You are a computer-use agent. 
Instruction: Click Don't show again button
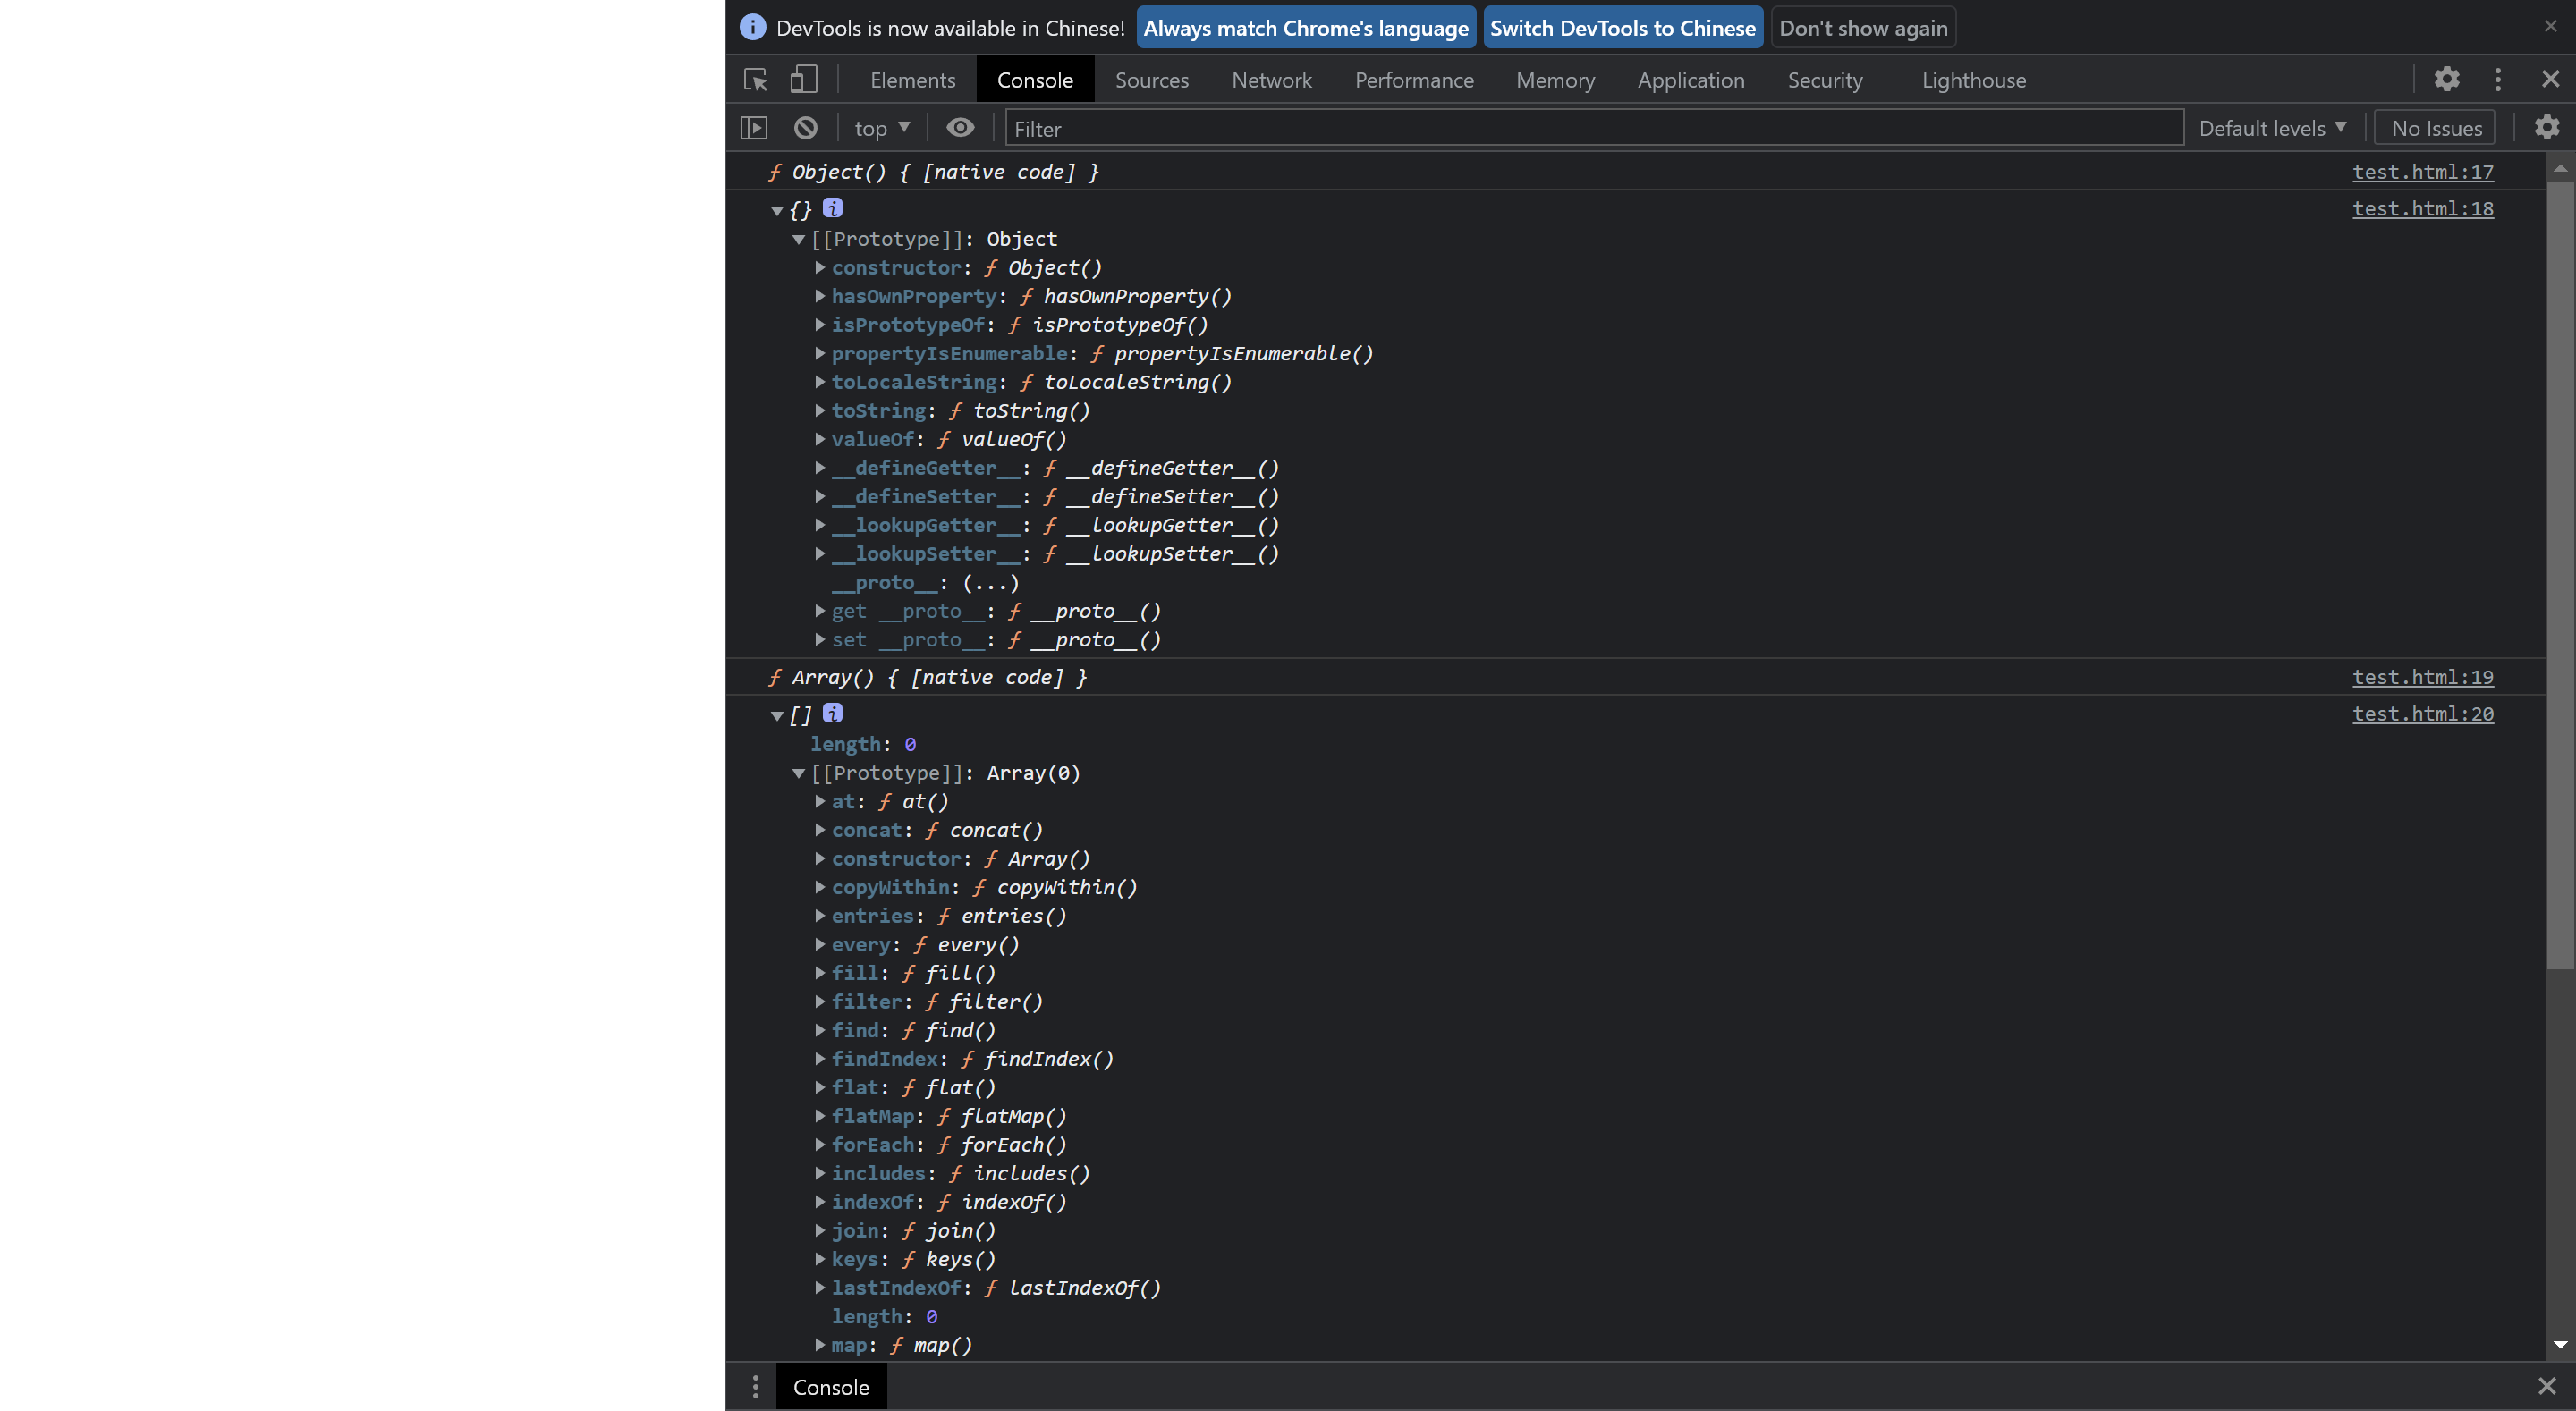(1863, 28)
